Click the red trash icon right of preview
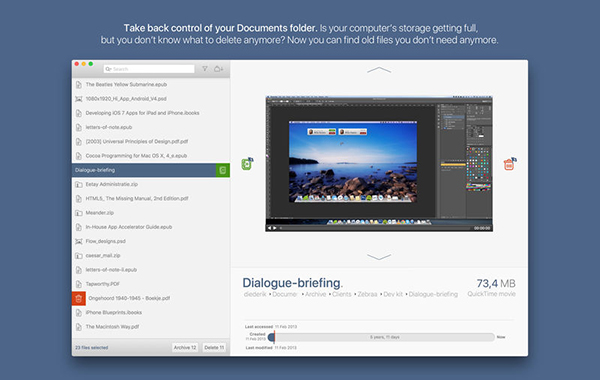 510,164
